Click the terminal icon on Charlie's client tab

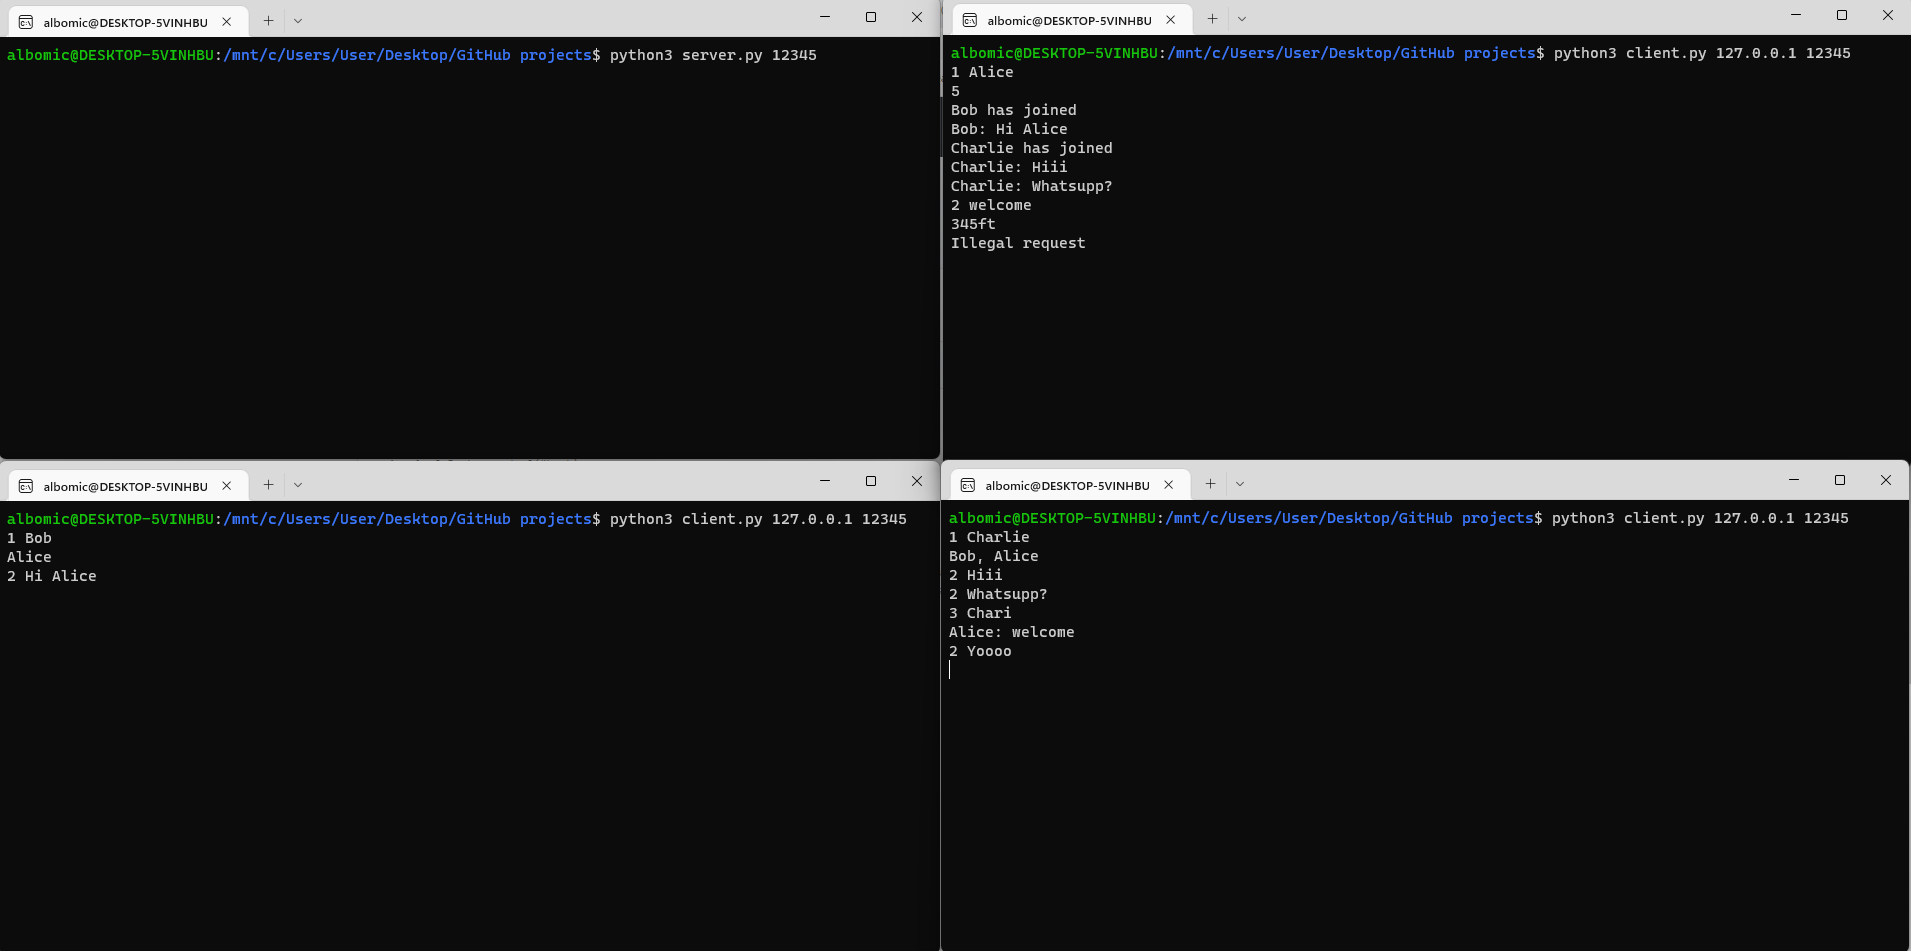(x=967, y=484)
